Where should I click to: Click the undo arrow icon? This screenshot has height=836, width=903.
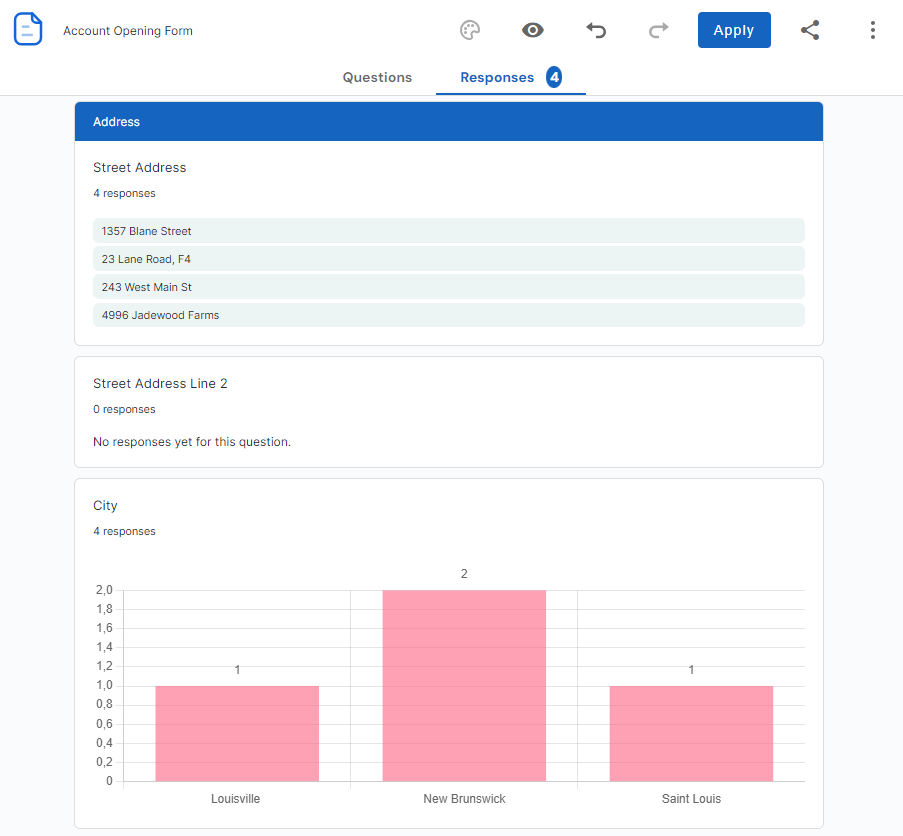[596, 30]
